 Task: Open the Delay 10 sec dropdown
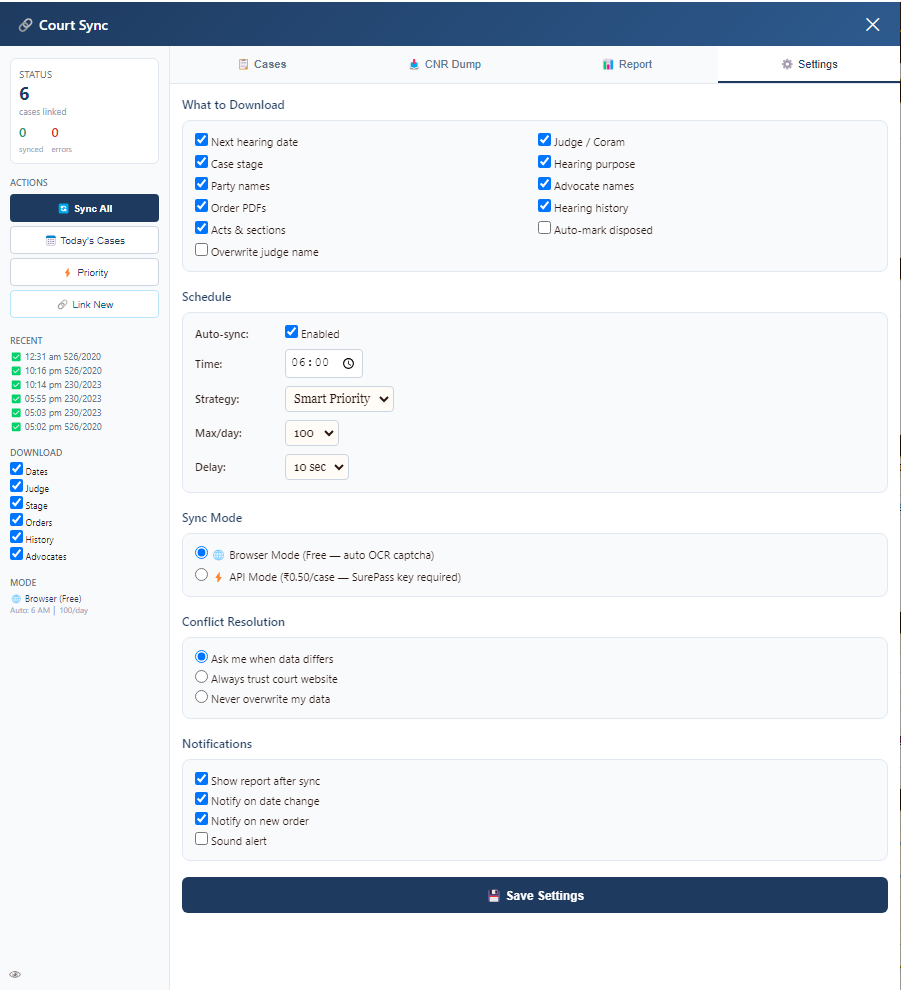point(317,467)
